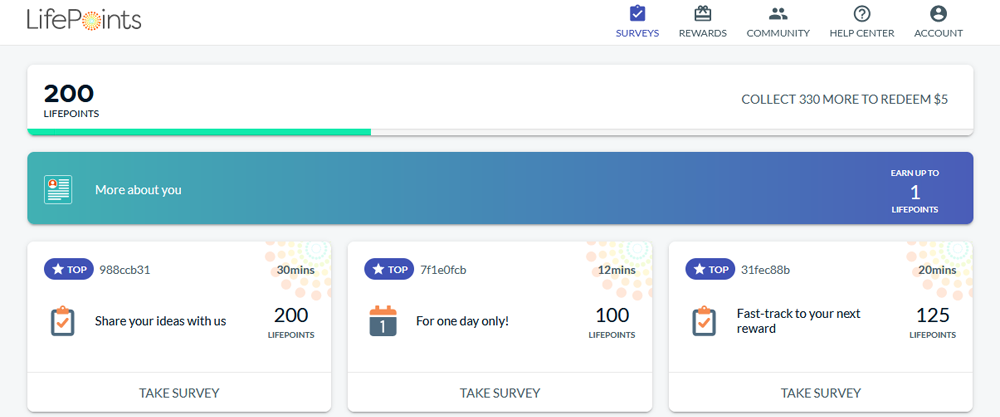The width and height of the screenshot is (1000, 417).
Task: Open the Surveys clipboard icon
Action: pos(637,13)
